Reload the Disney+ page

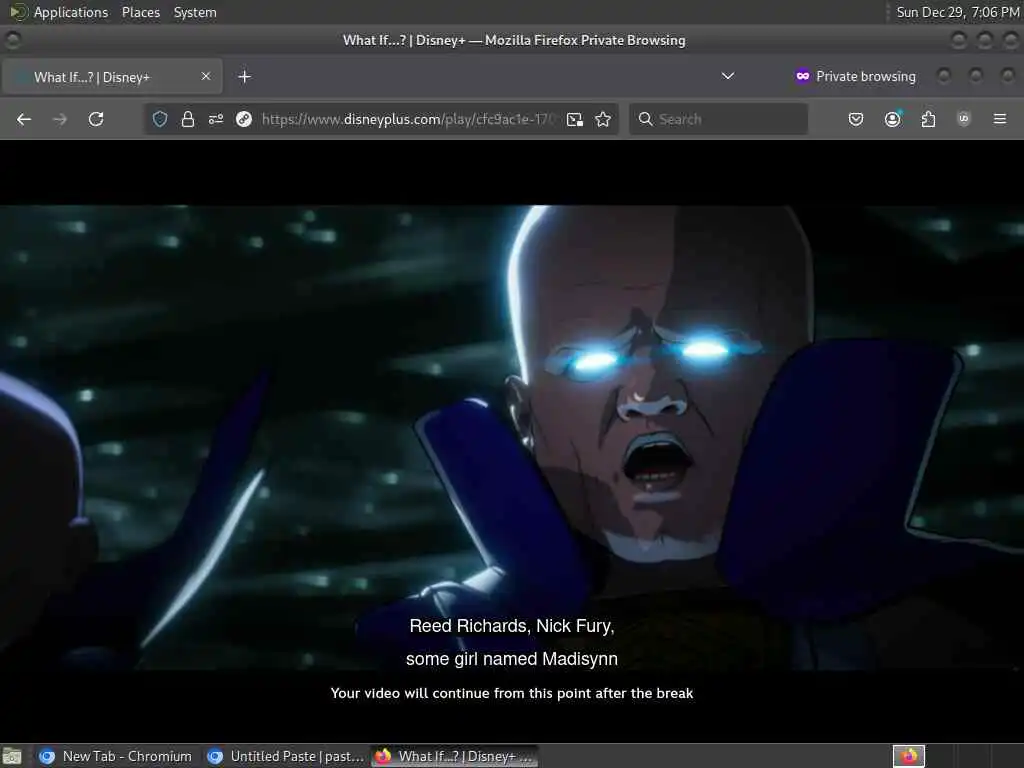[x=96, y=119]
